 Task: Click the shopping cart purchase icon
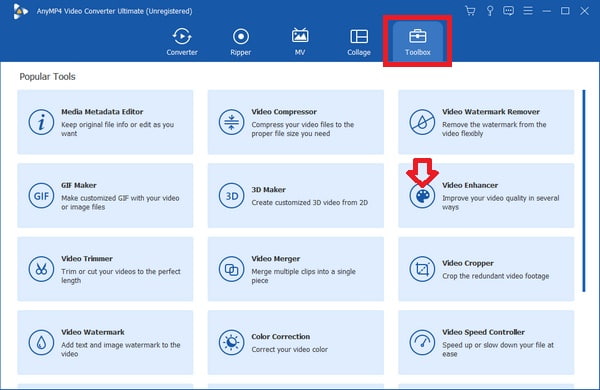pos(470,11)
